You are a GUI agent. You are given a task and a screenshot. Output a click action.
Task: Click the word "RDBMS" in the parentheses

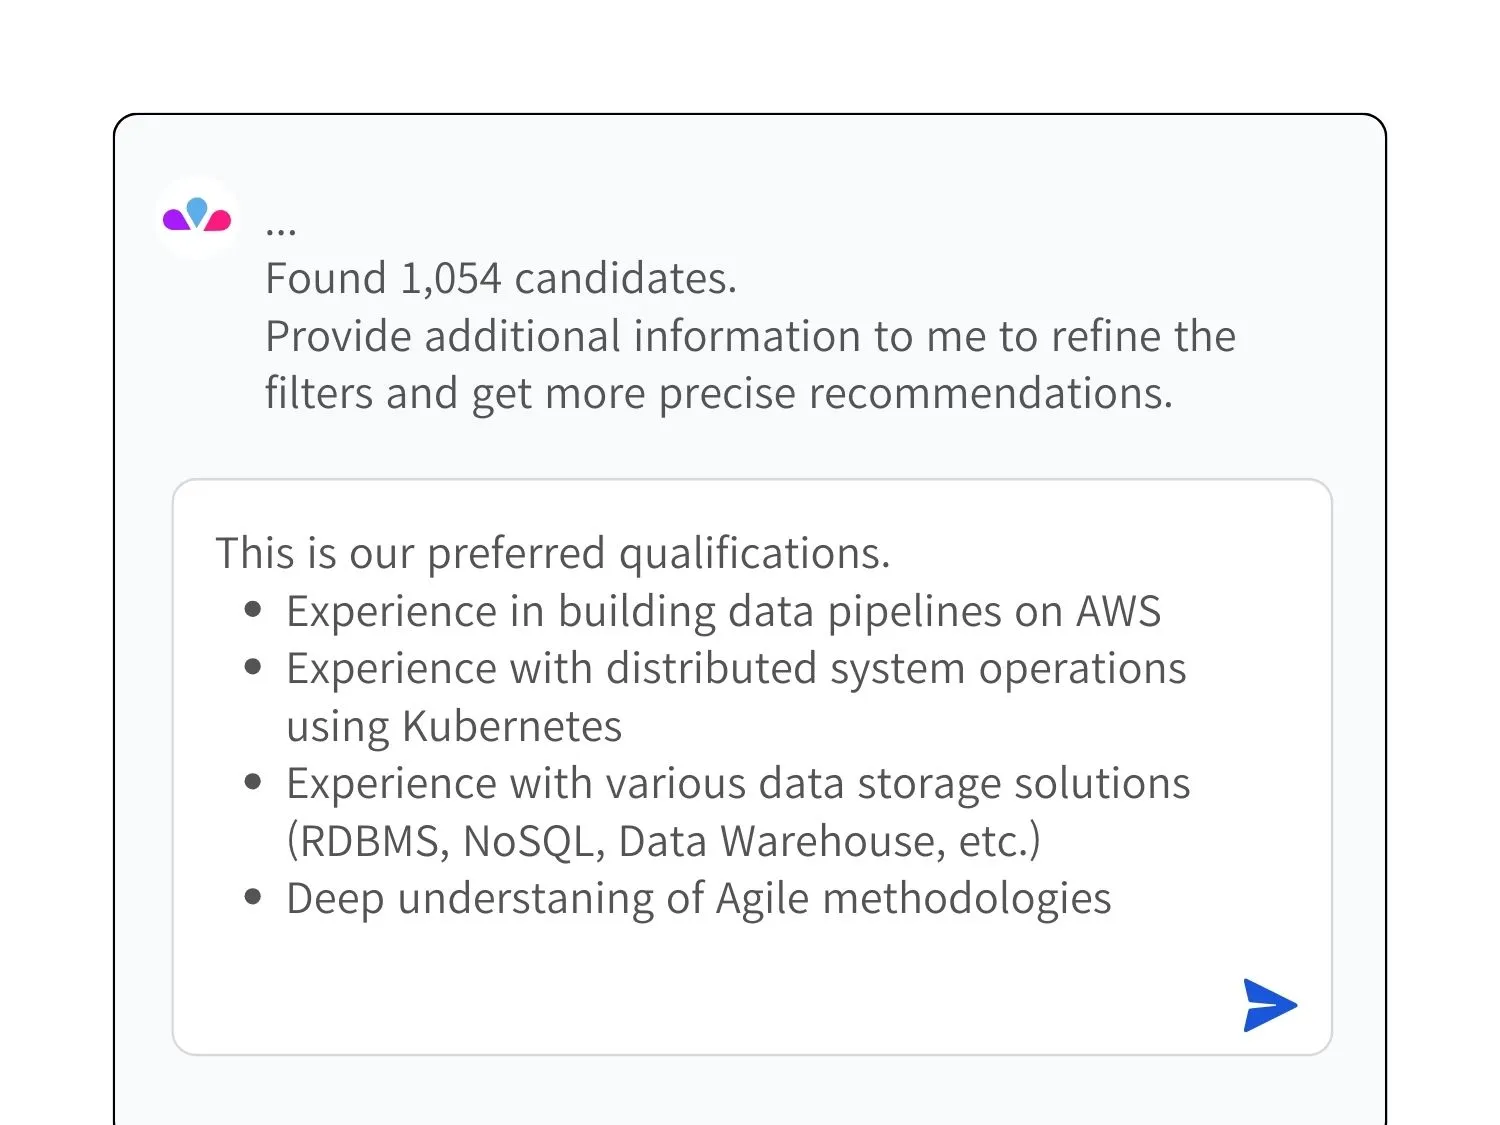coord(371,842)
